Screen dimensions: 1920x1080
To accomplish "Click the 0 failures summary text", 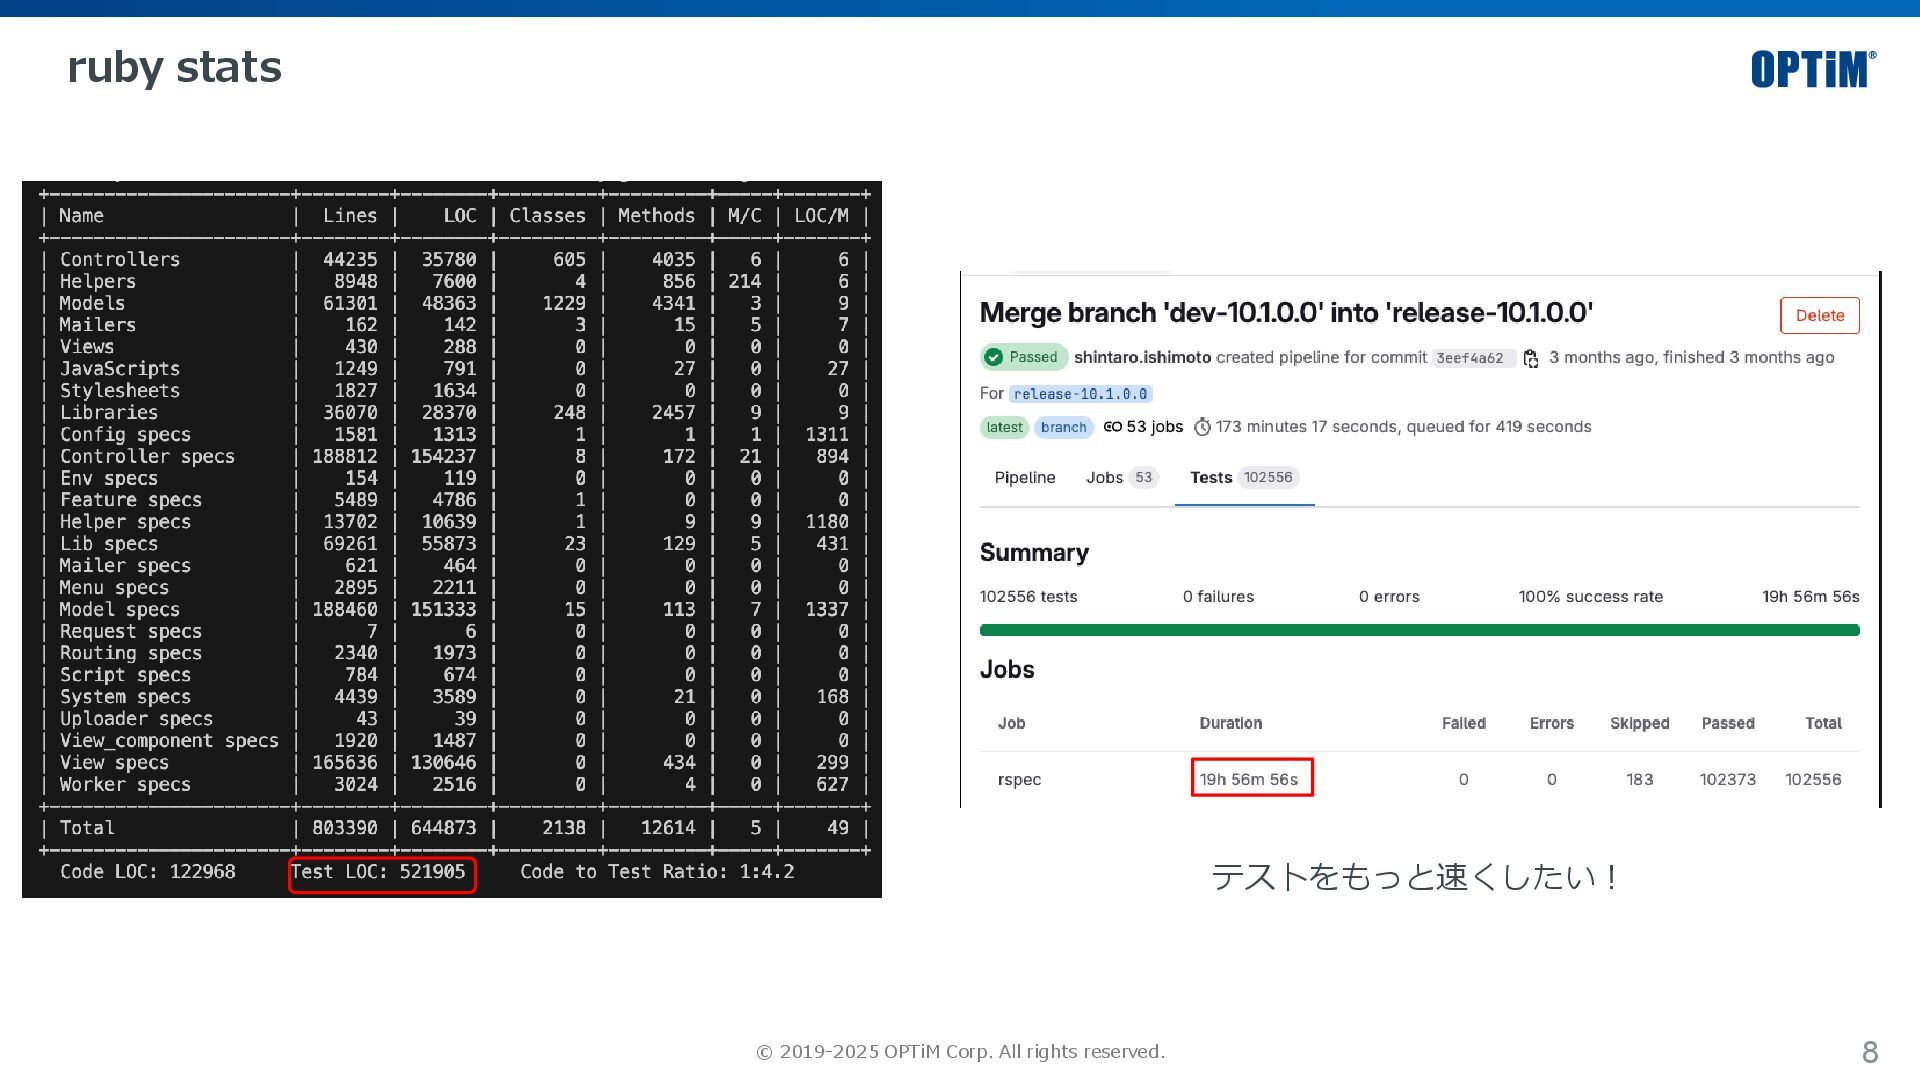I will 1218,596.
